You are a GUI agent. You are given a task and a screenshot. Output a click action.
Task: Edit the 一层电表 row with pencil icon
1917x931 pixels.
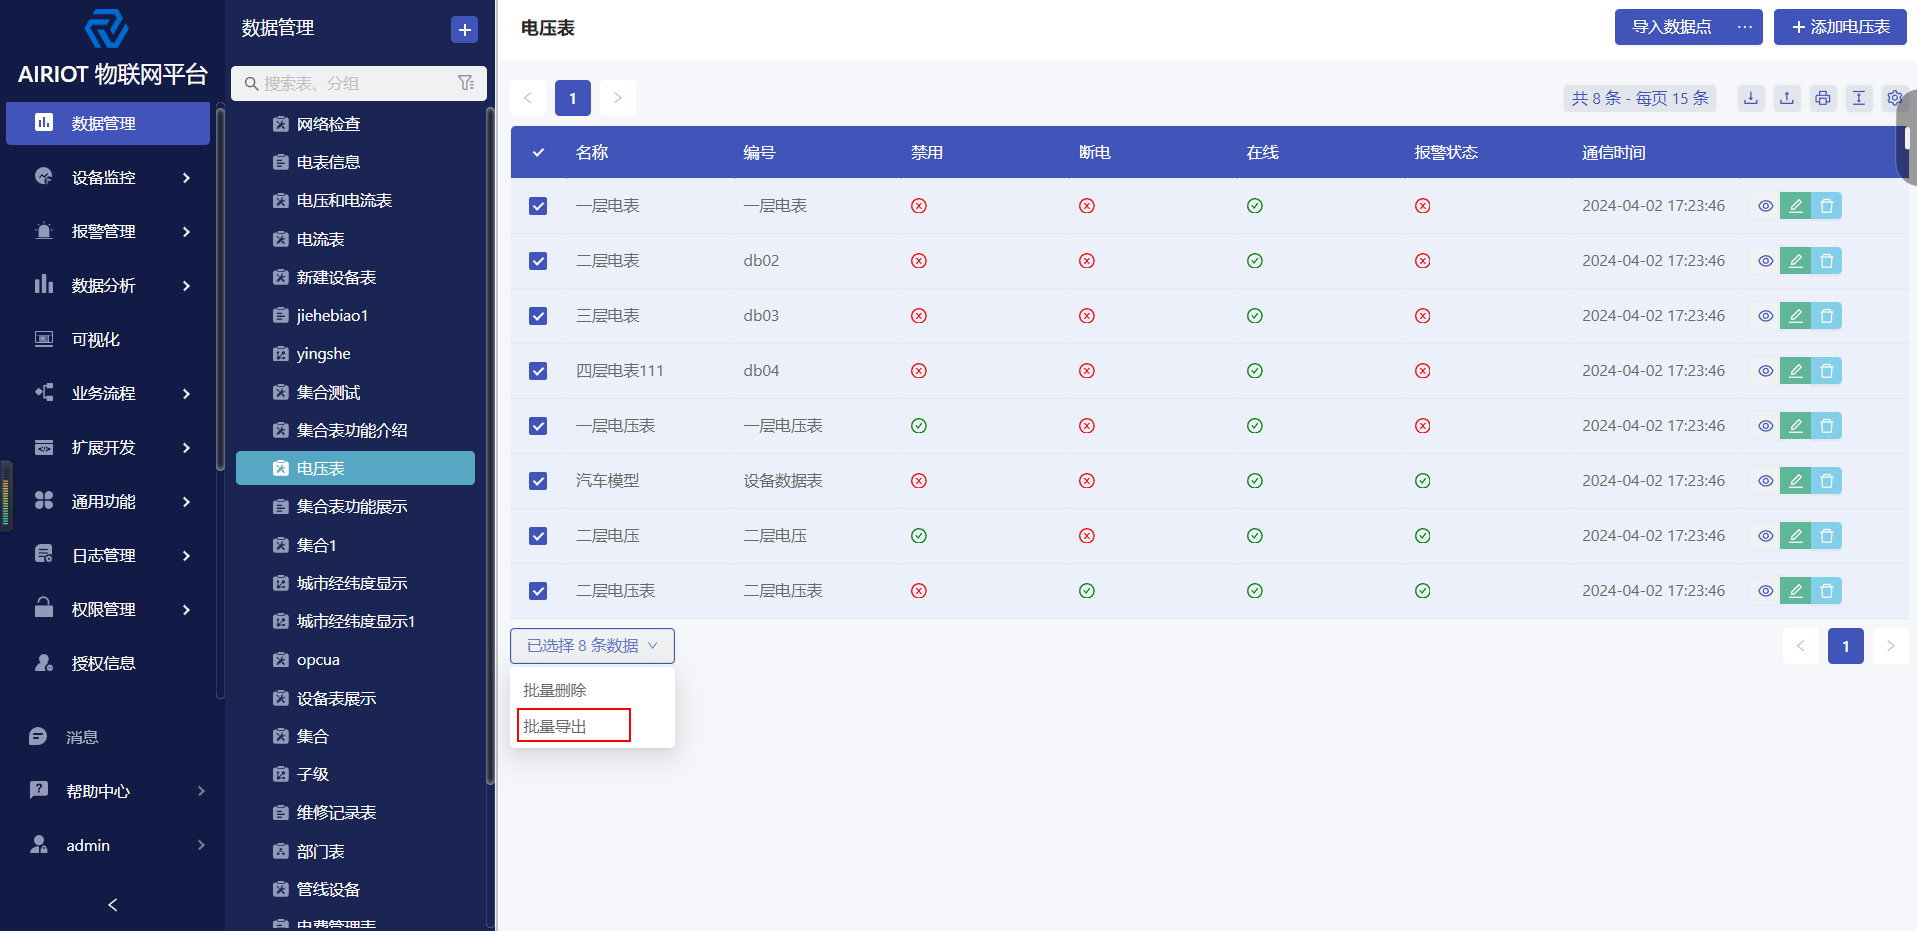pos(1795,206)
